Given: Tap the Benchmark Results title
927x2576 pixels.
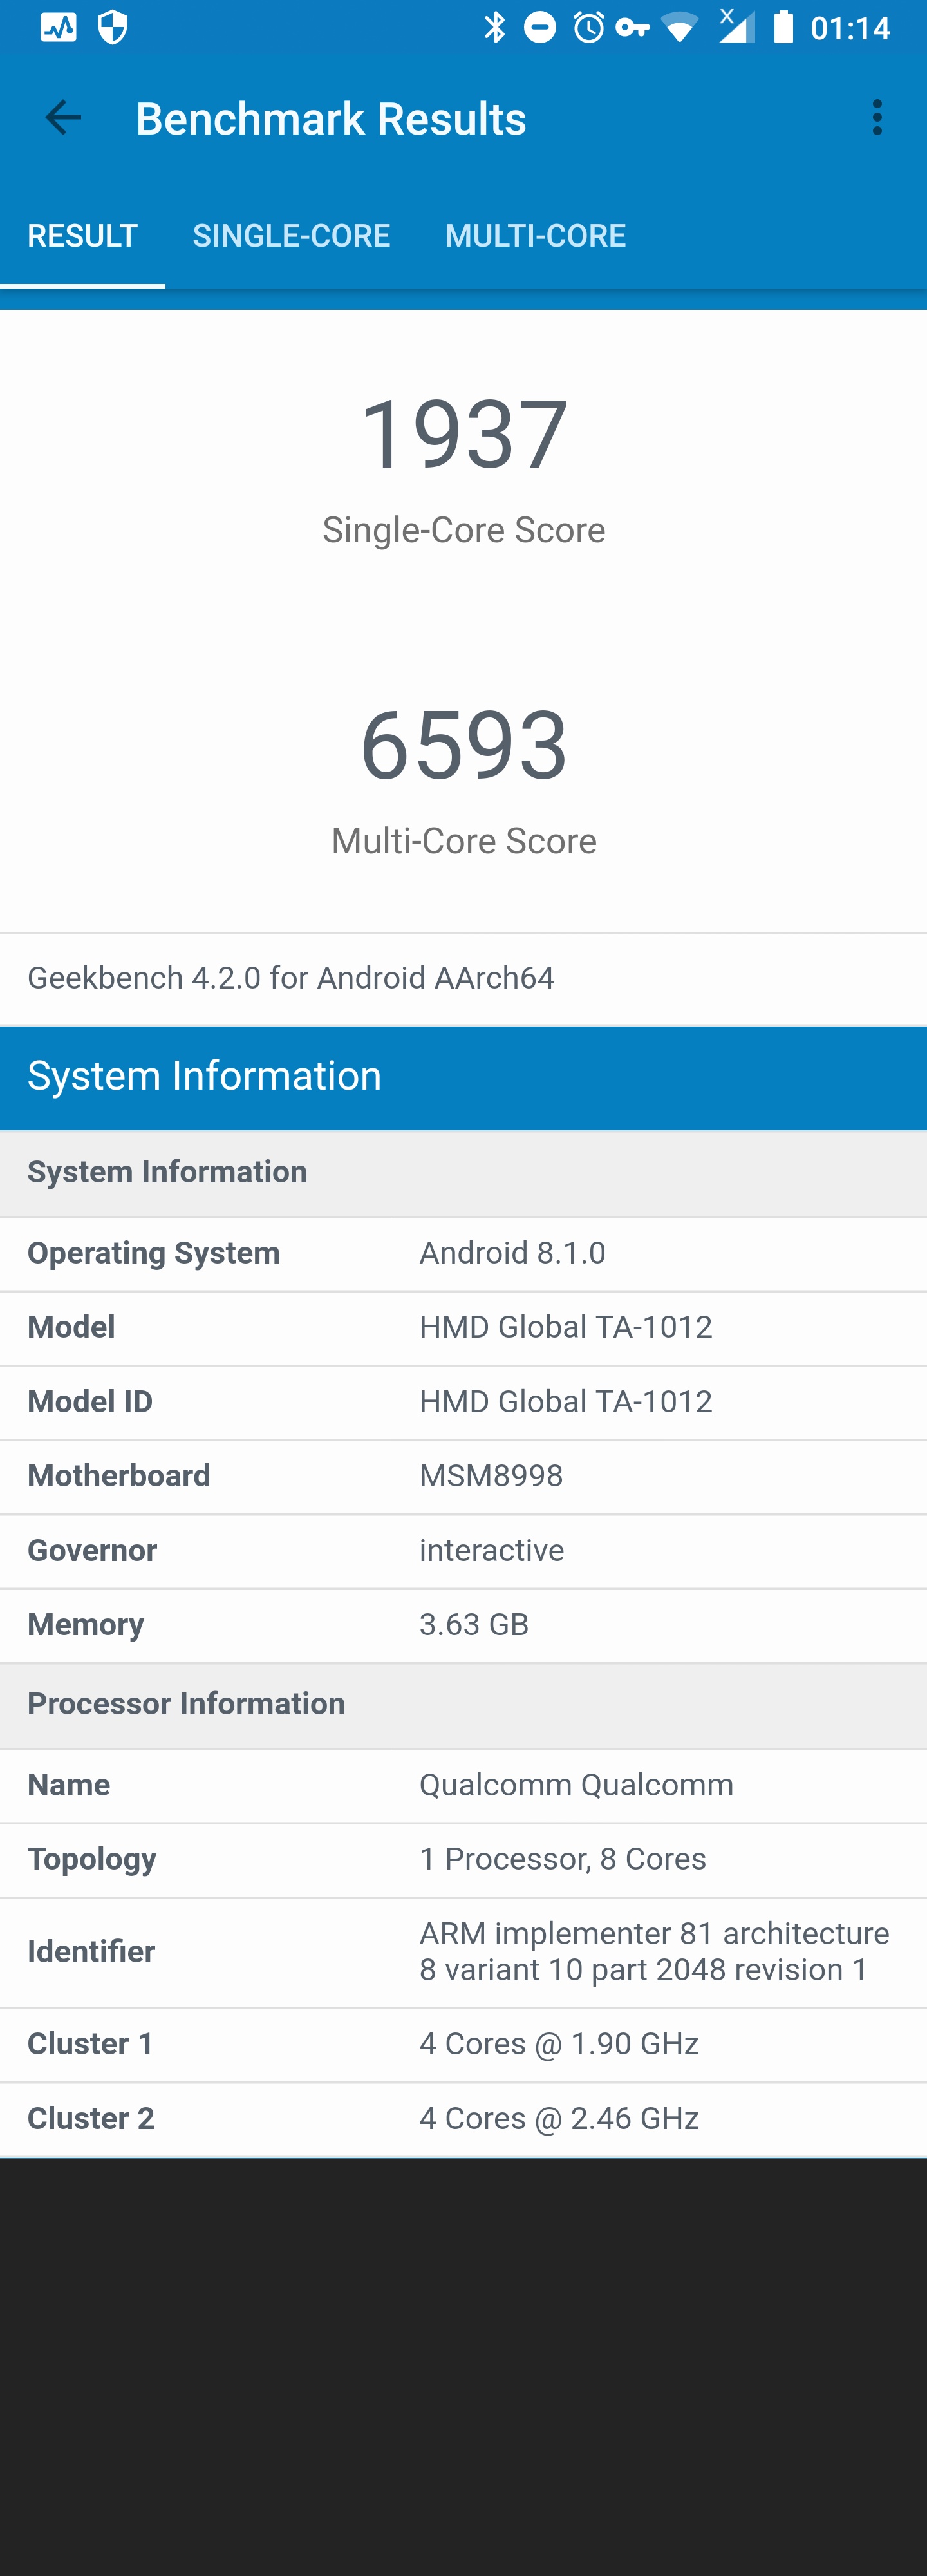Looking at the screenshot, I should coord(331,119).
